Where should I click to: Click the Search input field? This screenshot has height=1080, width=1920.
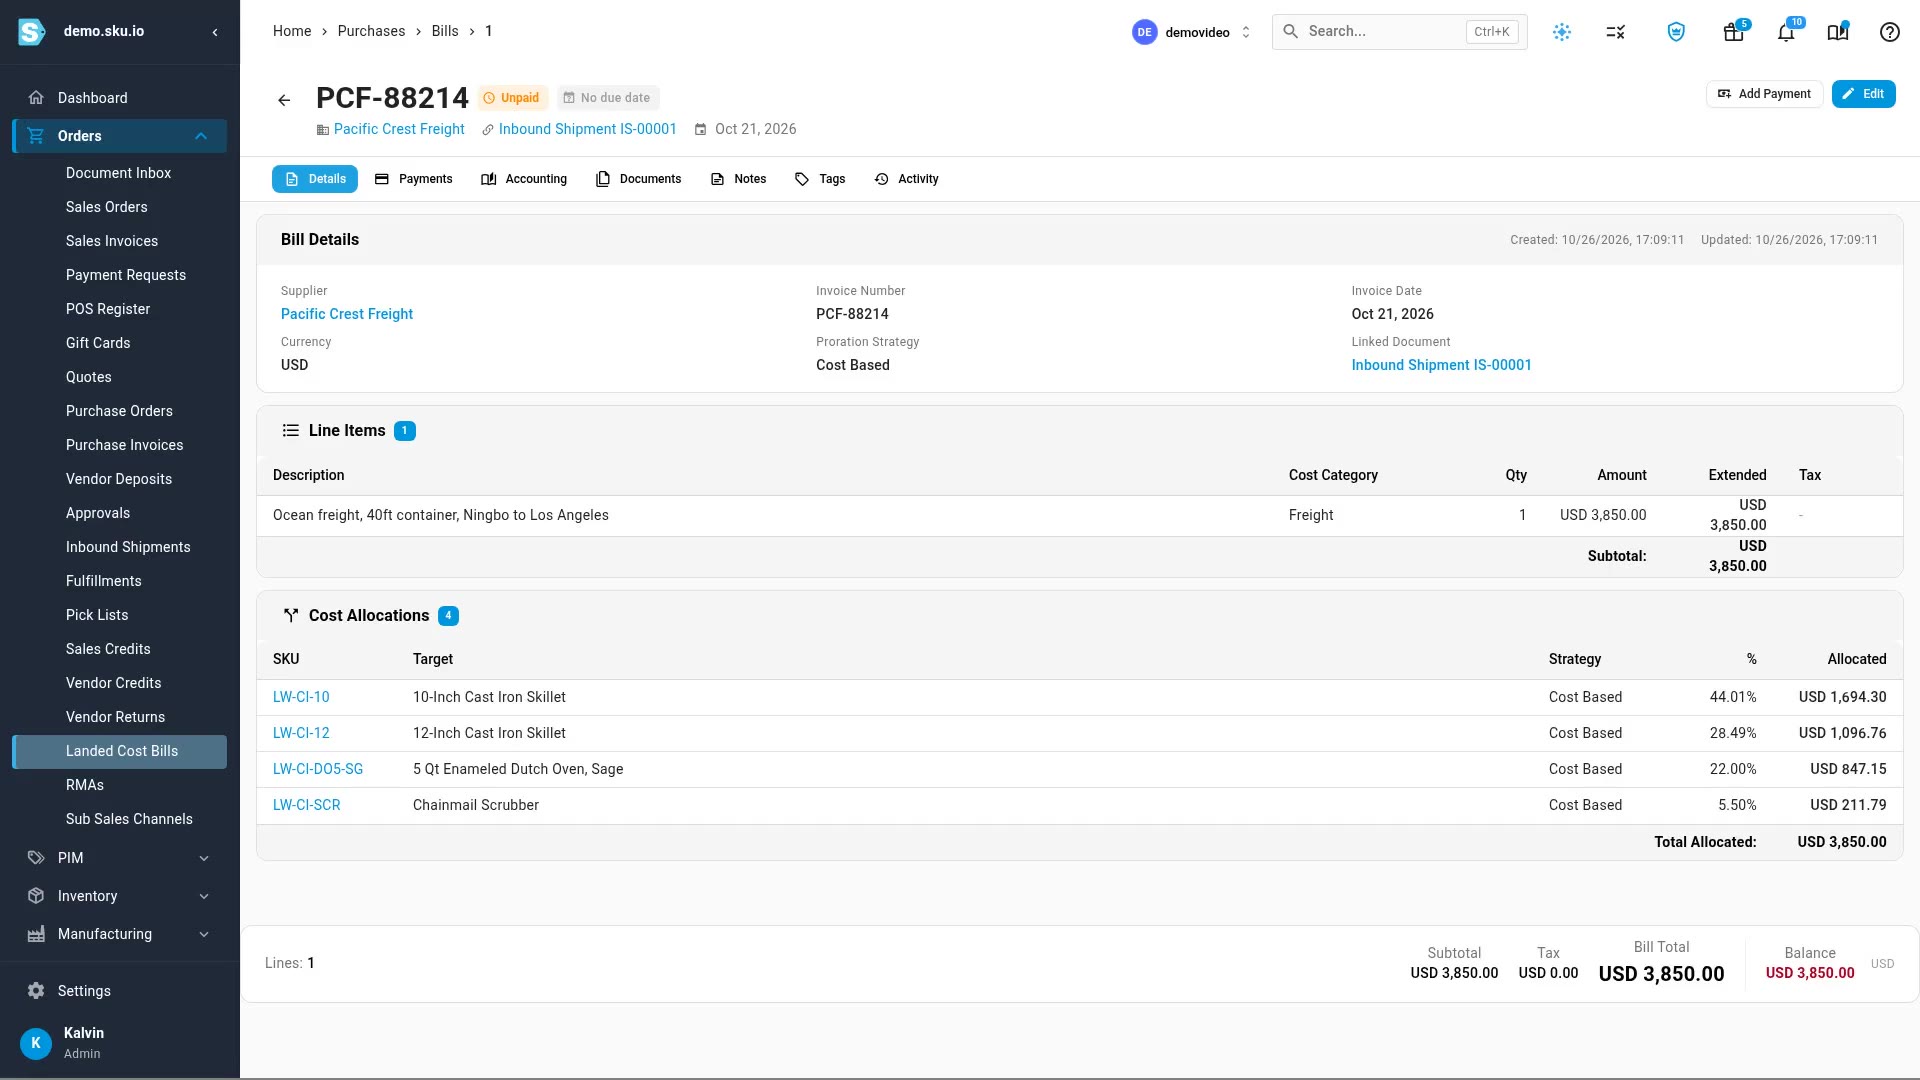(1399, 32)
